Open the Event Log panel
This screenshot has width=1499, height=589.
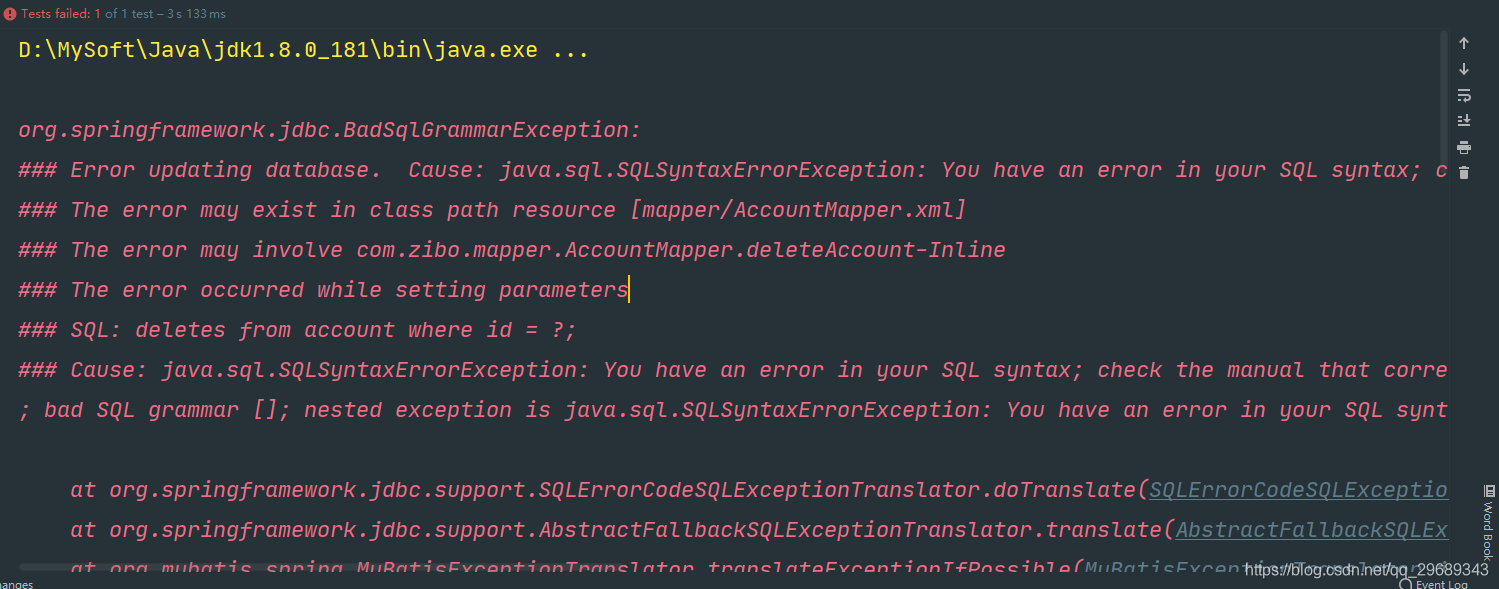click(x=1441, y=584)
